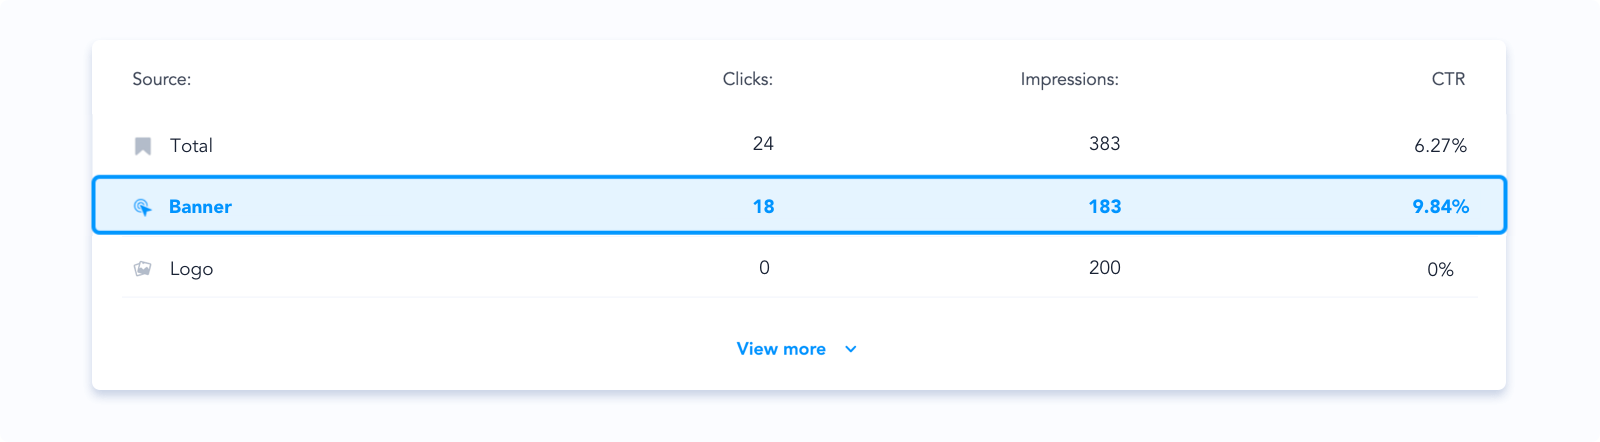Click the CTR column header
1600x442 pixels.
(x=1448, y=79)
